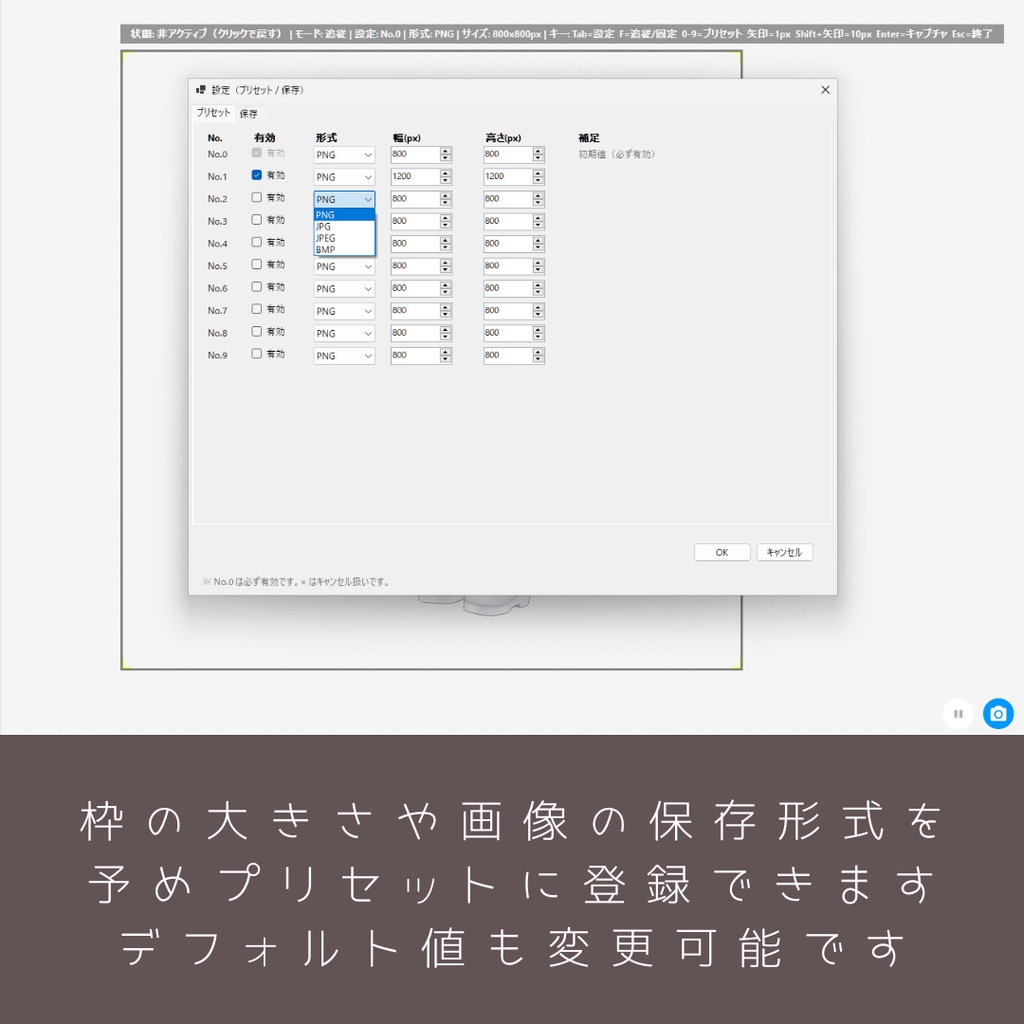Enable the No.3 preset checkbox
Screen dimensions: 1024x1024
(257, 219)
